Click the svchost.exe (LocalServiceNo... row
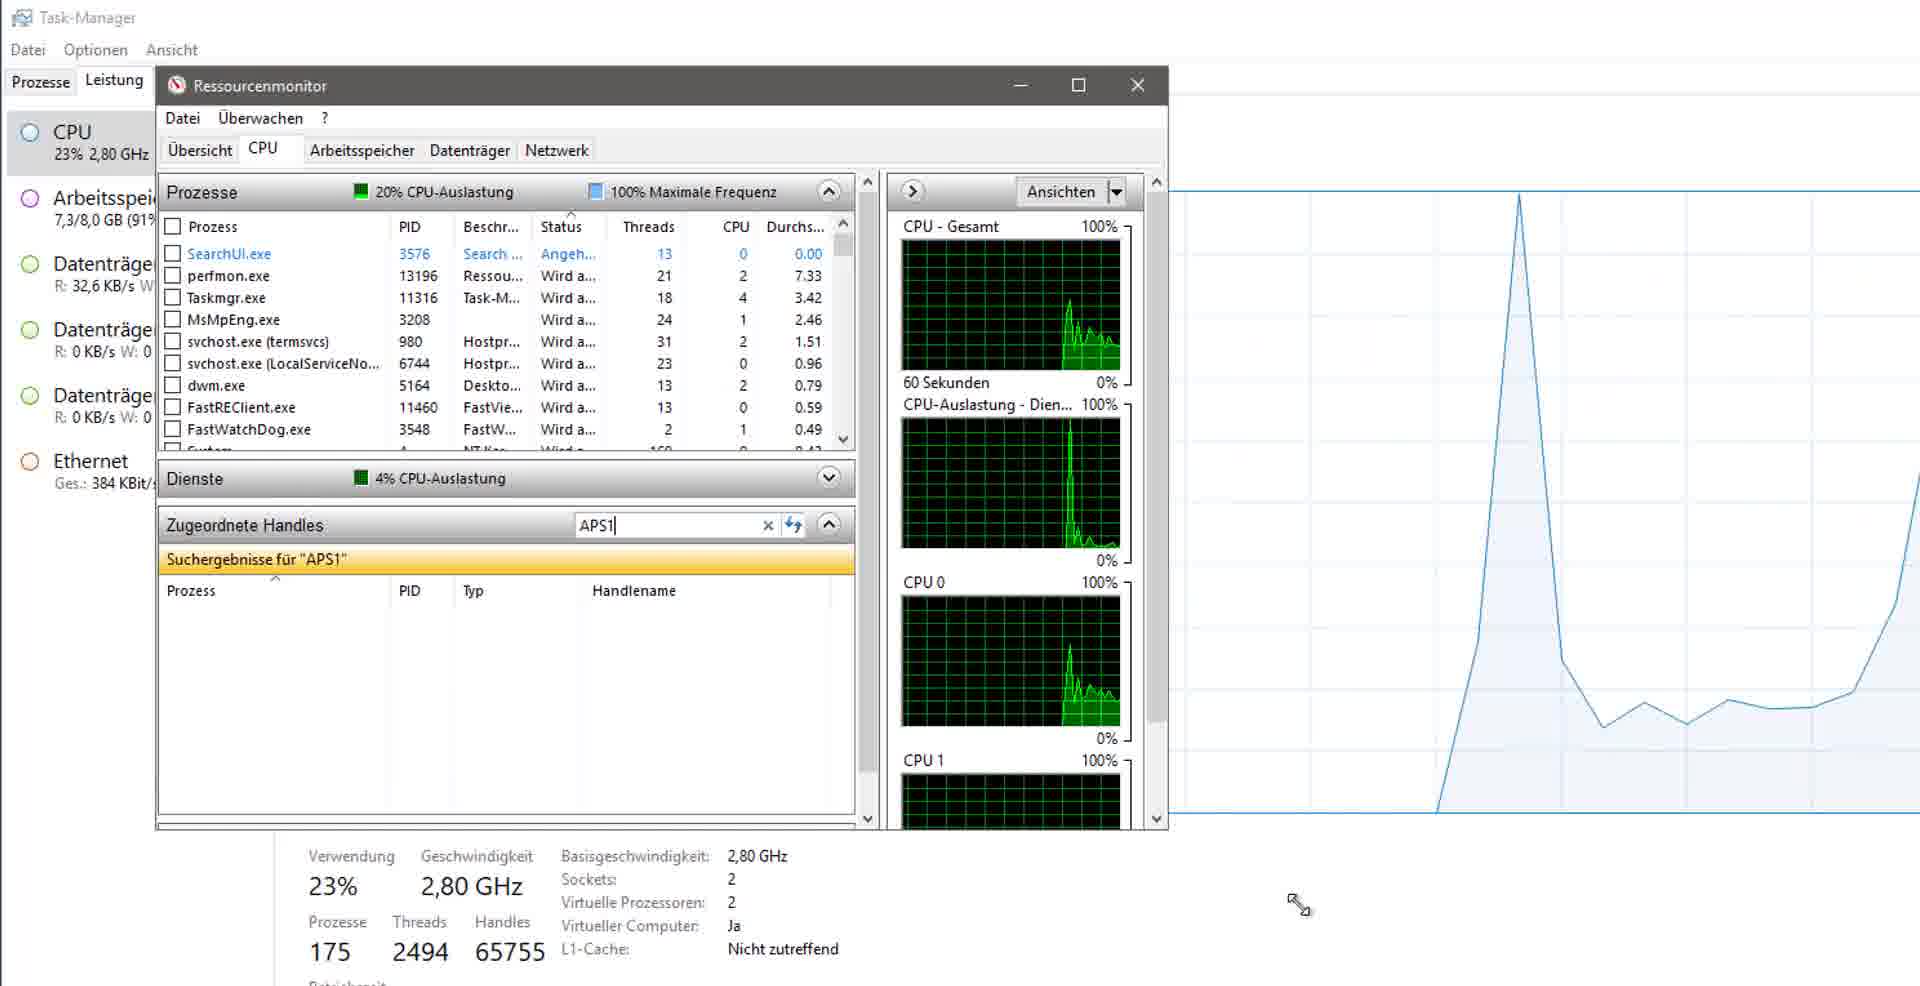This screenshot has height=986, width=1920. pyautogui.click(x=497, y=364)
